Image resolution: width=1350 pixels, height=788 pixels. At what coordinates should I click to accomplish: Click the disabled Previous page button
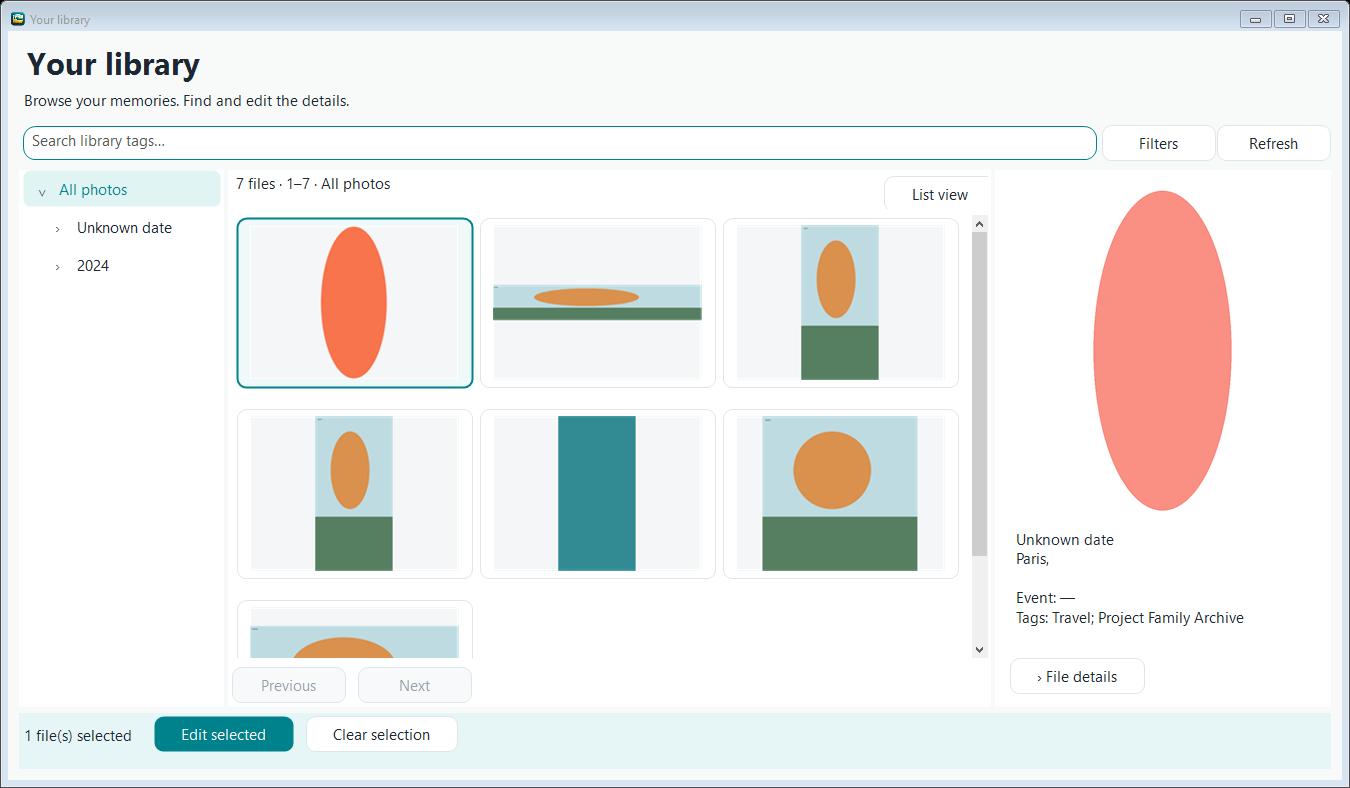coord(289,685)
